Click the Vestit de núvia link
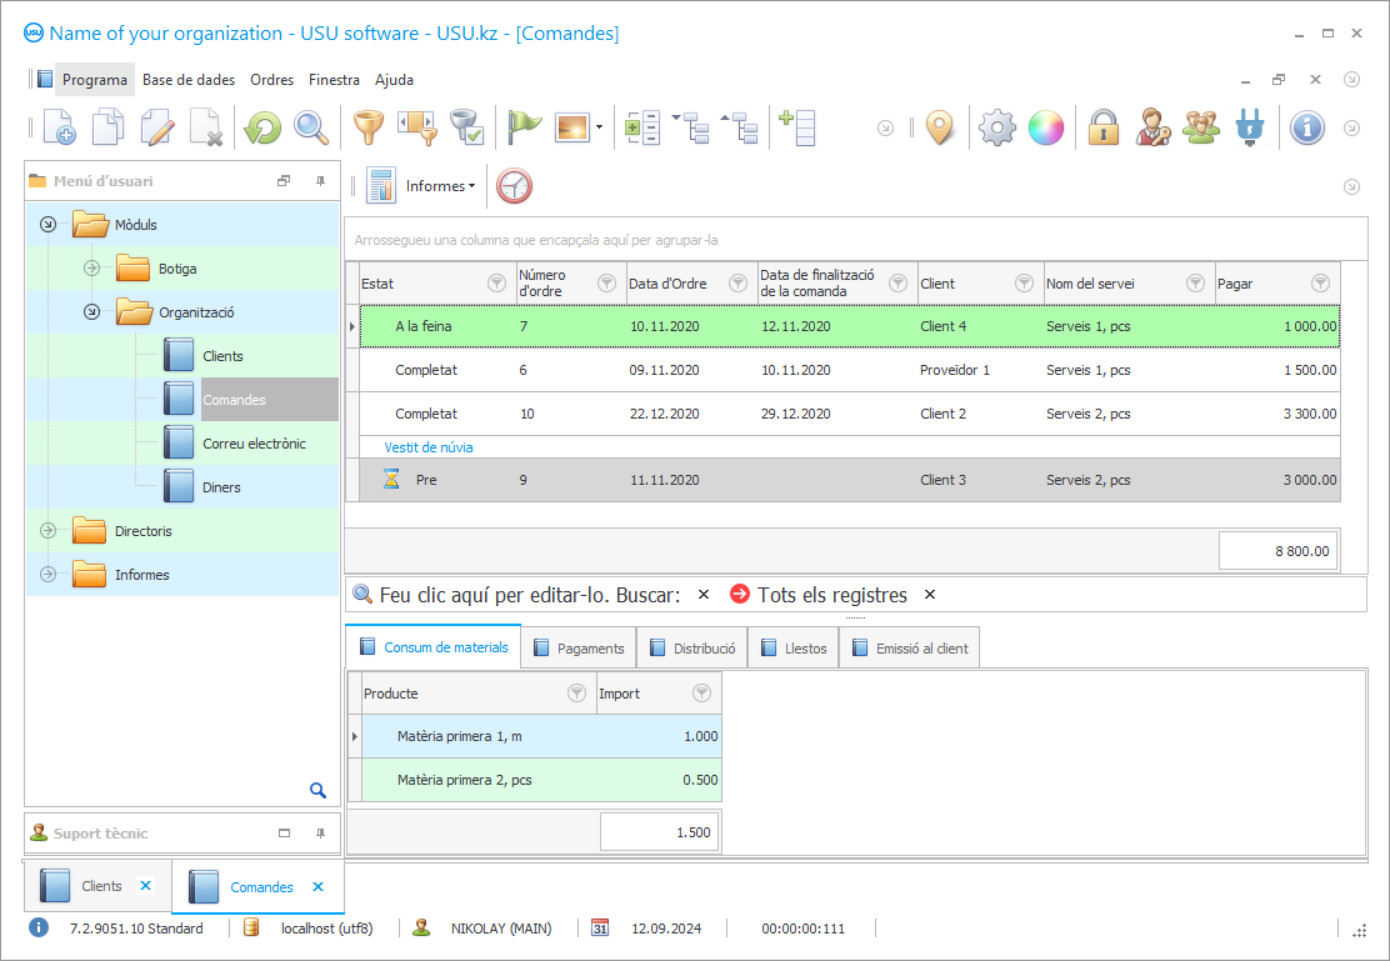1390x961 pixels. point(429,447)
